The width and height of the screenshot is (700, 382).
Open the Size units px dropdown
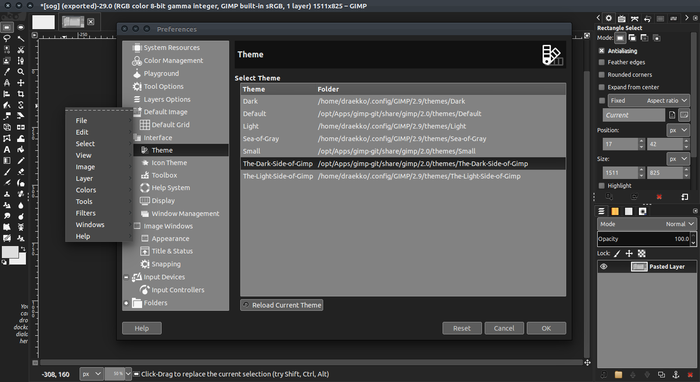[x=678, y=158]
